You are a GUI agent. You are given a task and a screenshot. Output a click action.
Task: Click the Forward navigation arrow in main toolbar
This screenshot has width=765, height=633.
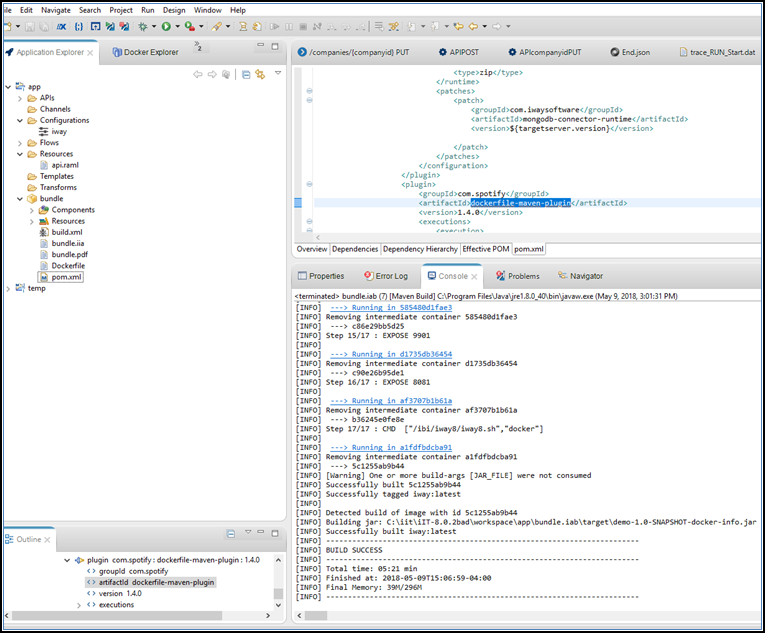coord(497,26)
